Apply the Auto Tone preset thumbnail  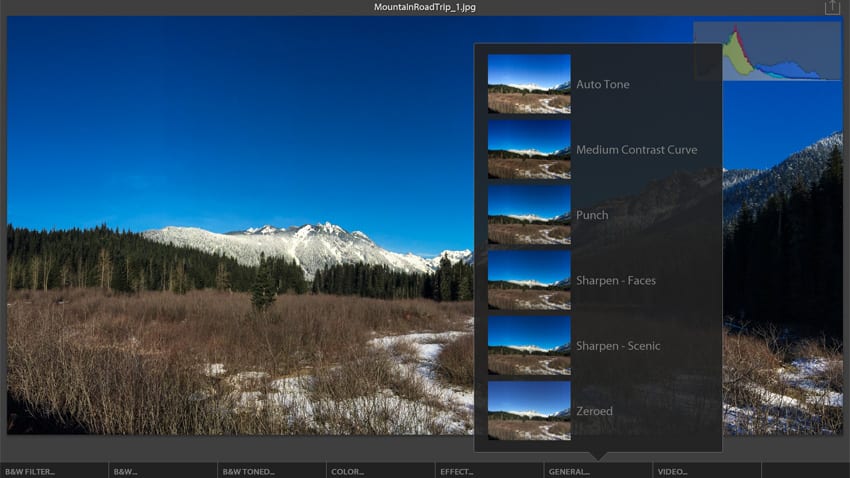point(529,84)
